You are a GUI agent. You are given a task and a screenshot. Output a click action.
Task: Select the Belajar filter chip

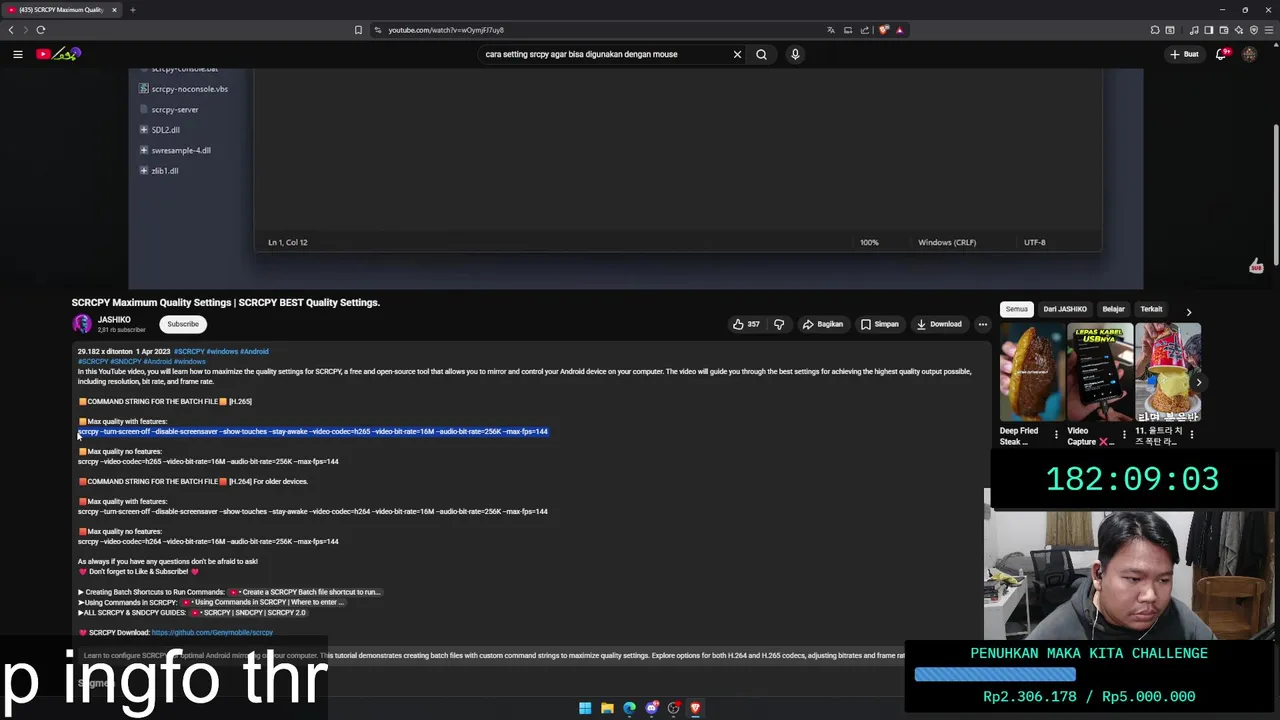tap(1113, 309)
